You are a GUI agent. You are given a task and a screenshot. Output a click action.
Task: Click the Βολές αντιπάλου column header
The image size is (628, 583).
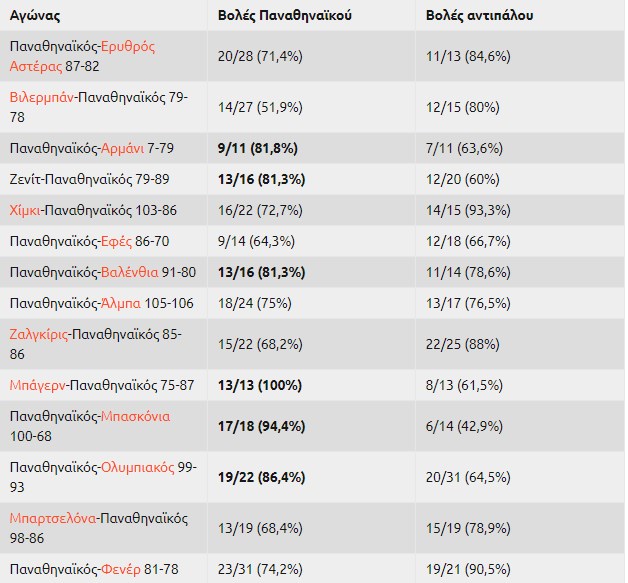479,16
